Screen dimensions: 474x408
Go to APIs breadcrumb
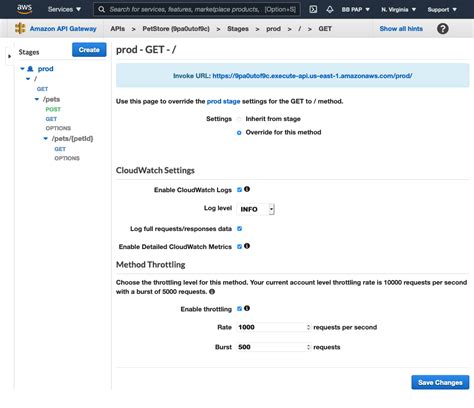118,29
